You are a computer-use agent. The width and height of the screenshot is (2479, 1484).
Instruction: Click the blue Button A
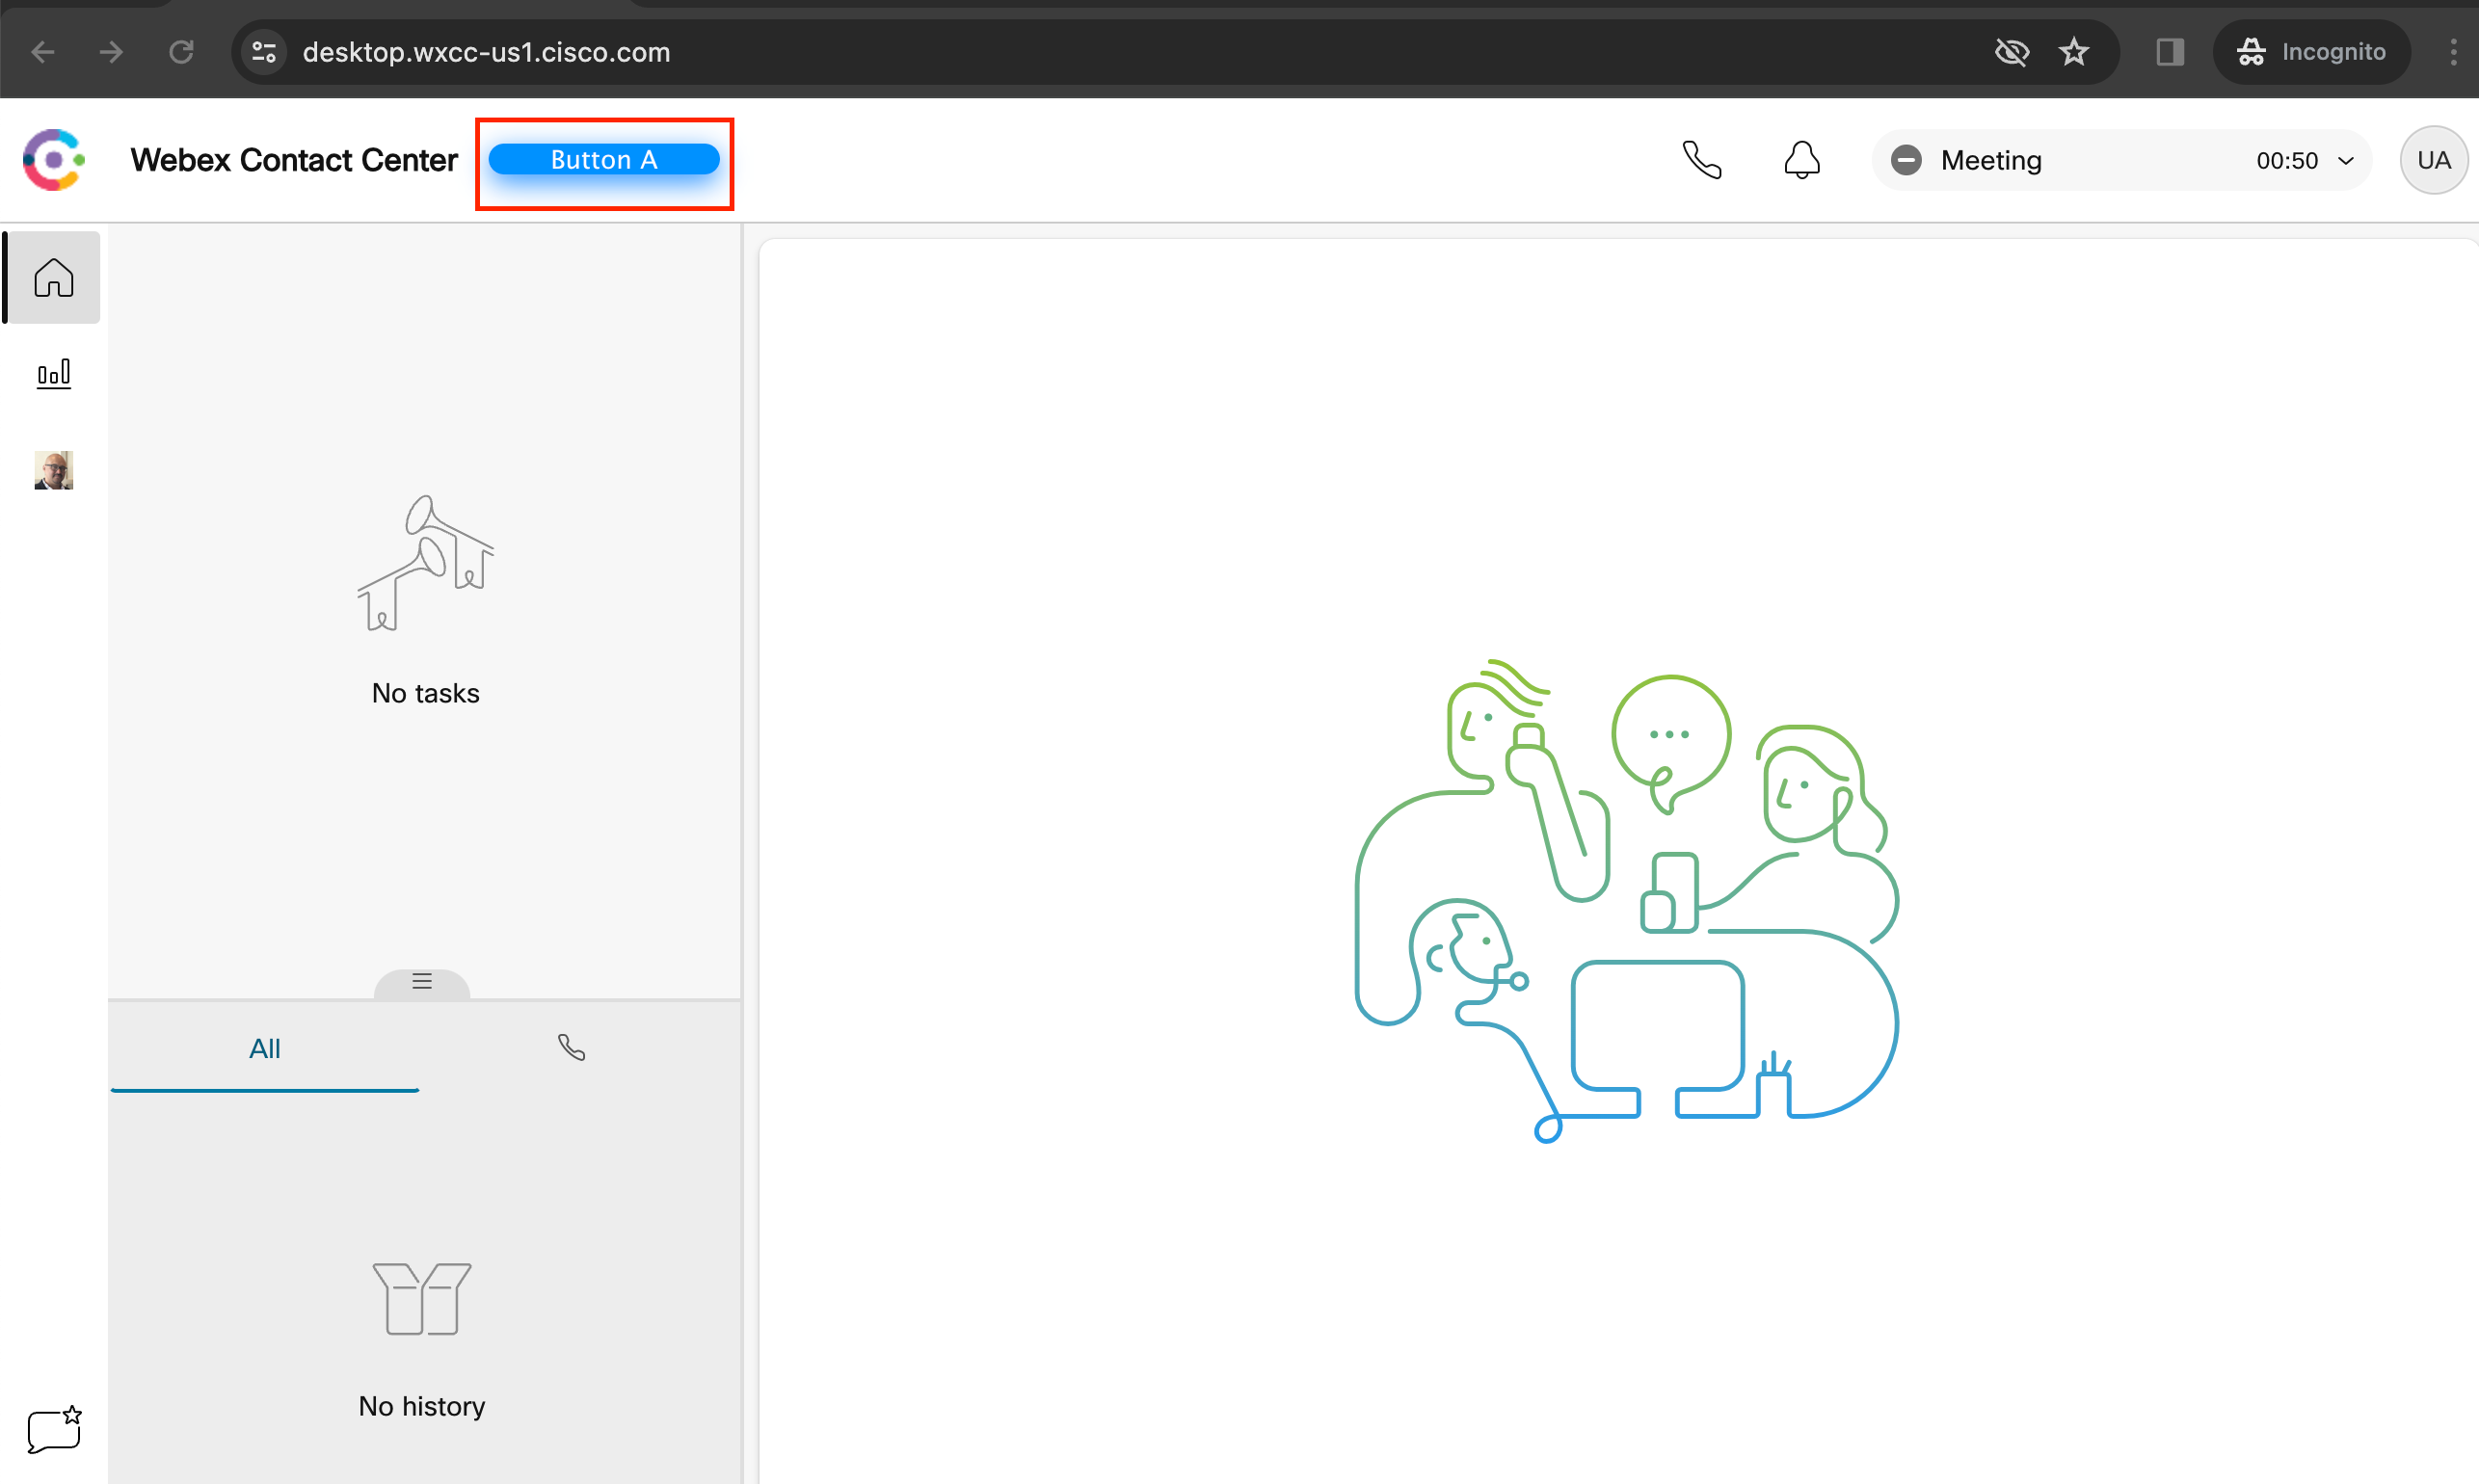(603, 160)
